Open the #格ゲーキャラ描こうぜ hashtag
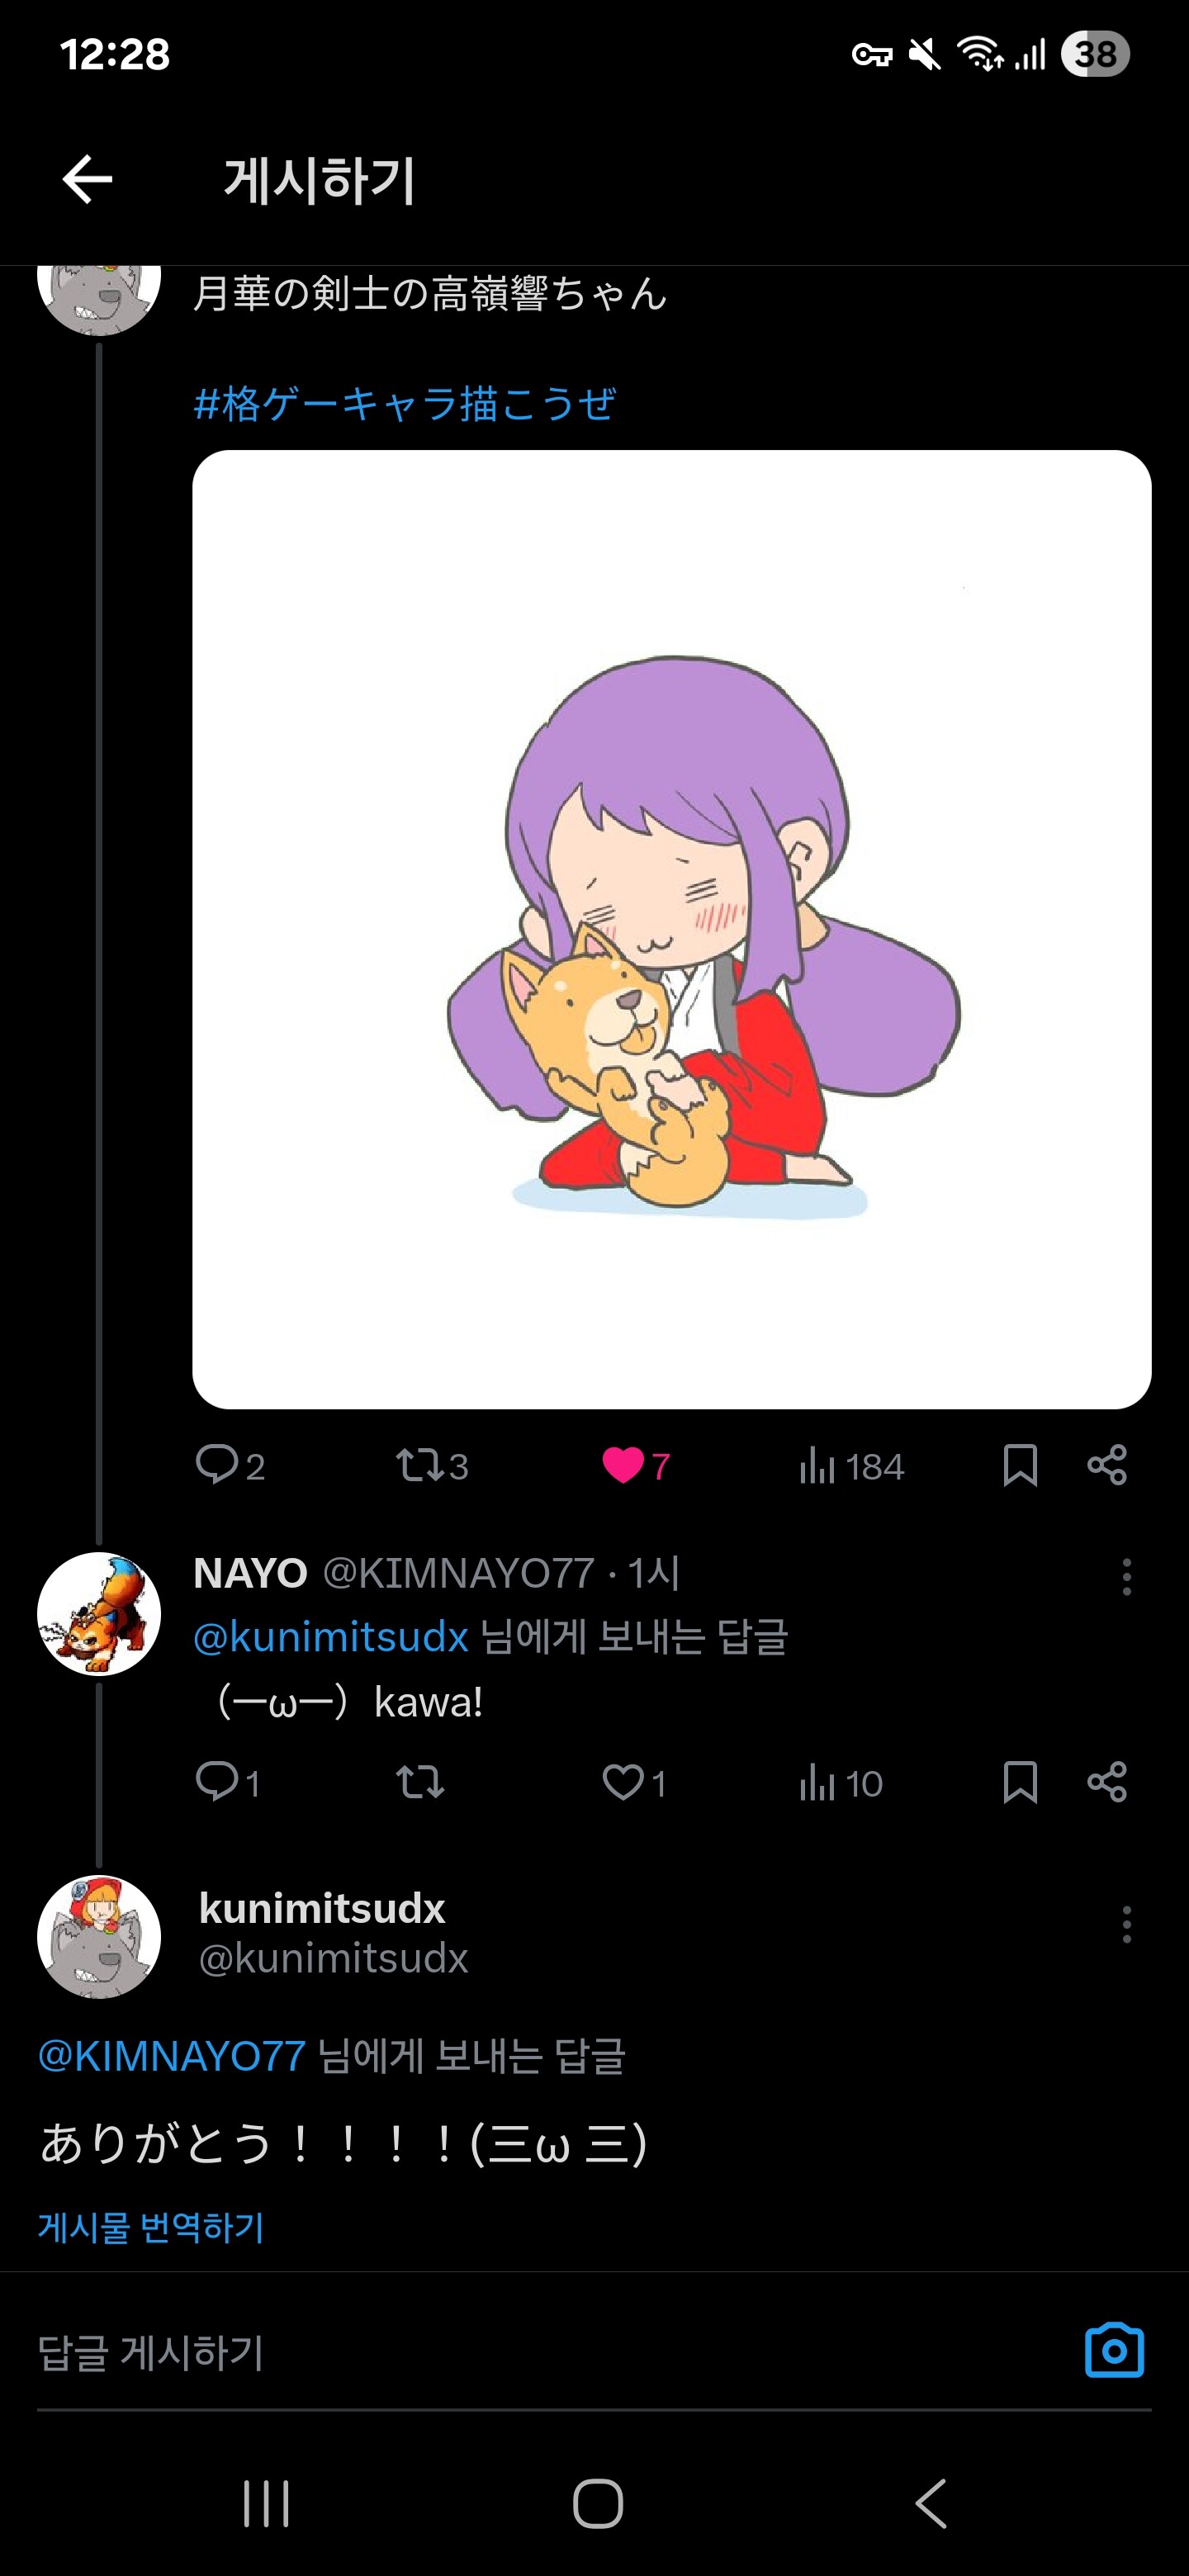The height and width of the screenshot is (2576, 1189). [x=404, y=404]
